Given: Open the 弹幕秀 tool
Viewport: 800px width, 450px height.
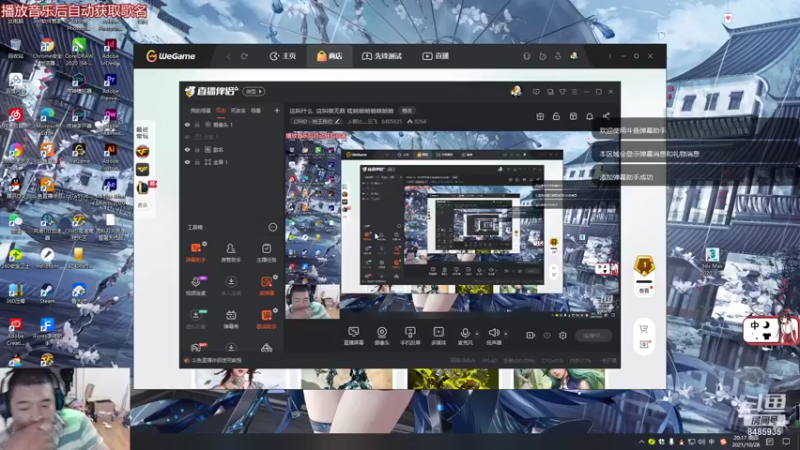Looking at the screenshot, I should pos(231,319).
